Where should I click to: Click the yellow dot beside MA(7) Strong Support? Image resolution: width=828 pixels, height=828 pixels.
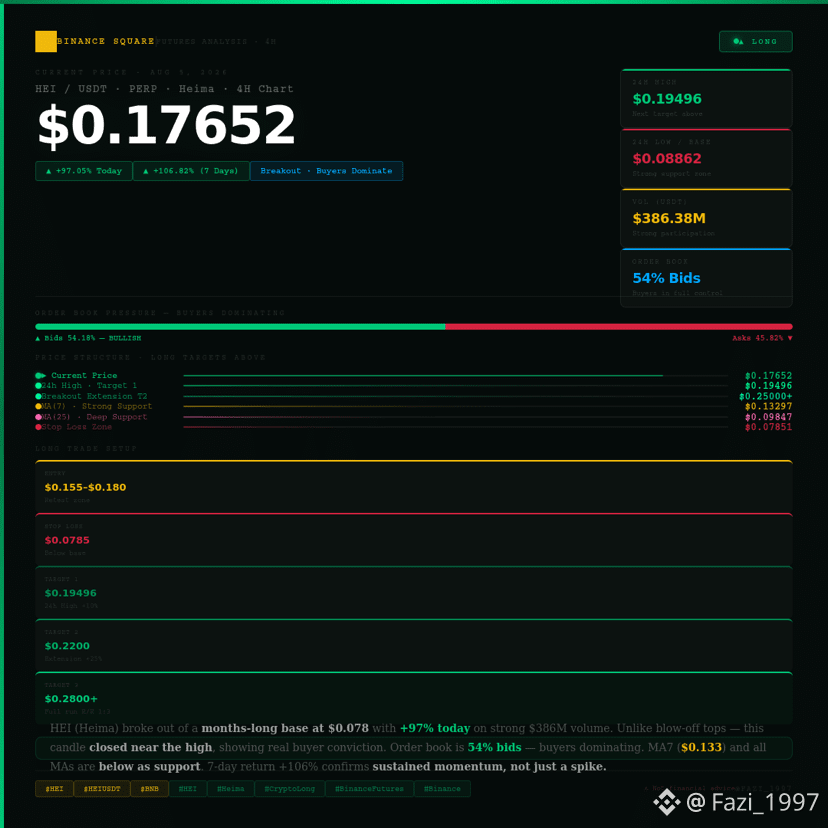39,407
